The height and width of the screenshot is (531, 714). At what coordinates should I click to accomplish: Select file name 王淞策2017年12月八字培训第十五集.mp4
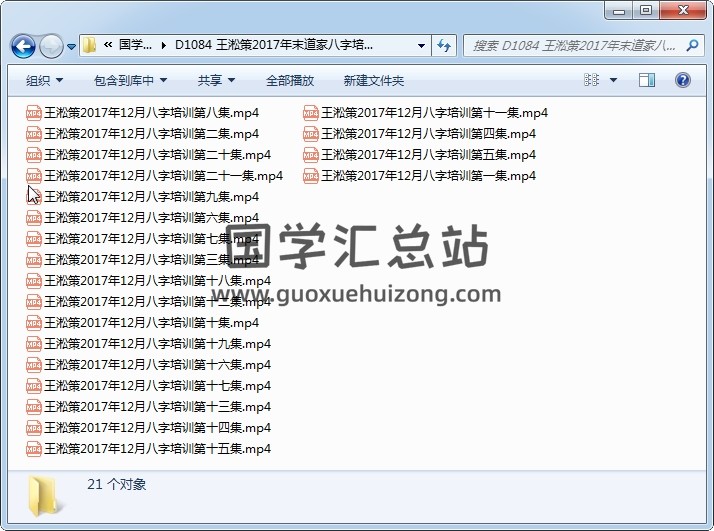point(158,449)
